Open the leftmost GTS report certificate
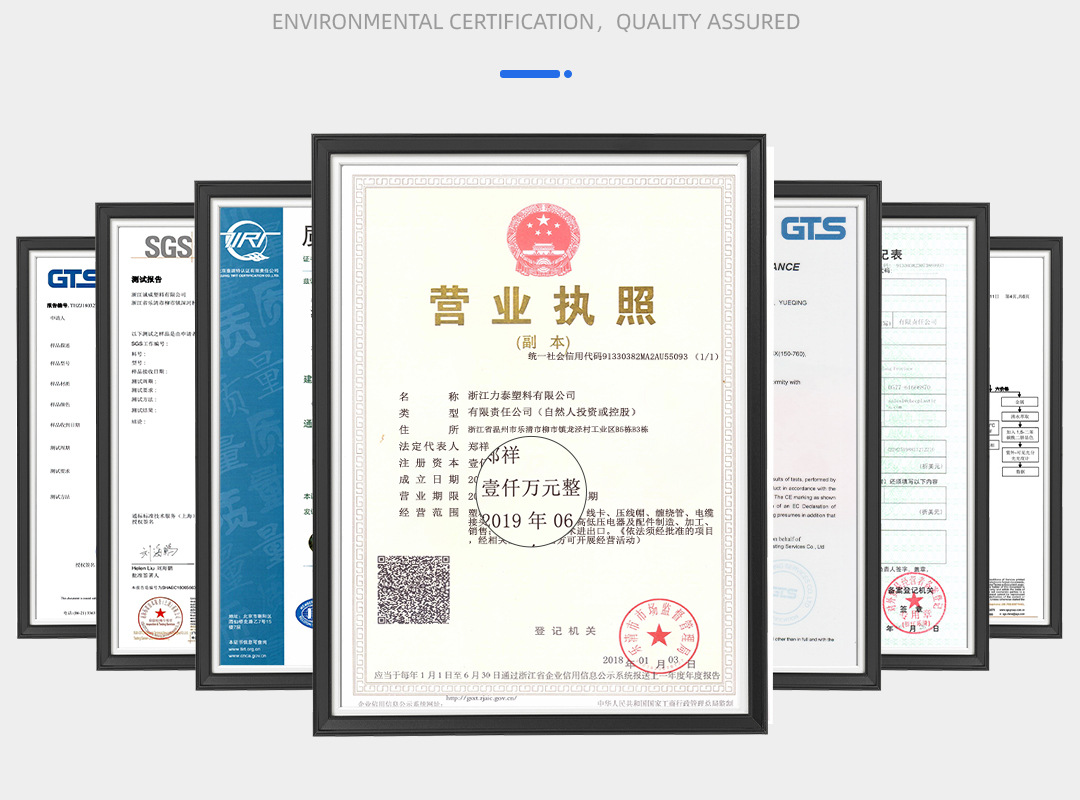Screen dimensions: 1080x800 [x=56, y=438]
